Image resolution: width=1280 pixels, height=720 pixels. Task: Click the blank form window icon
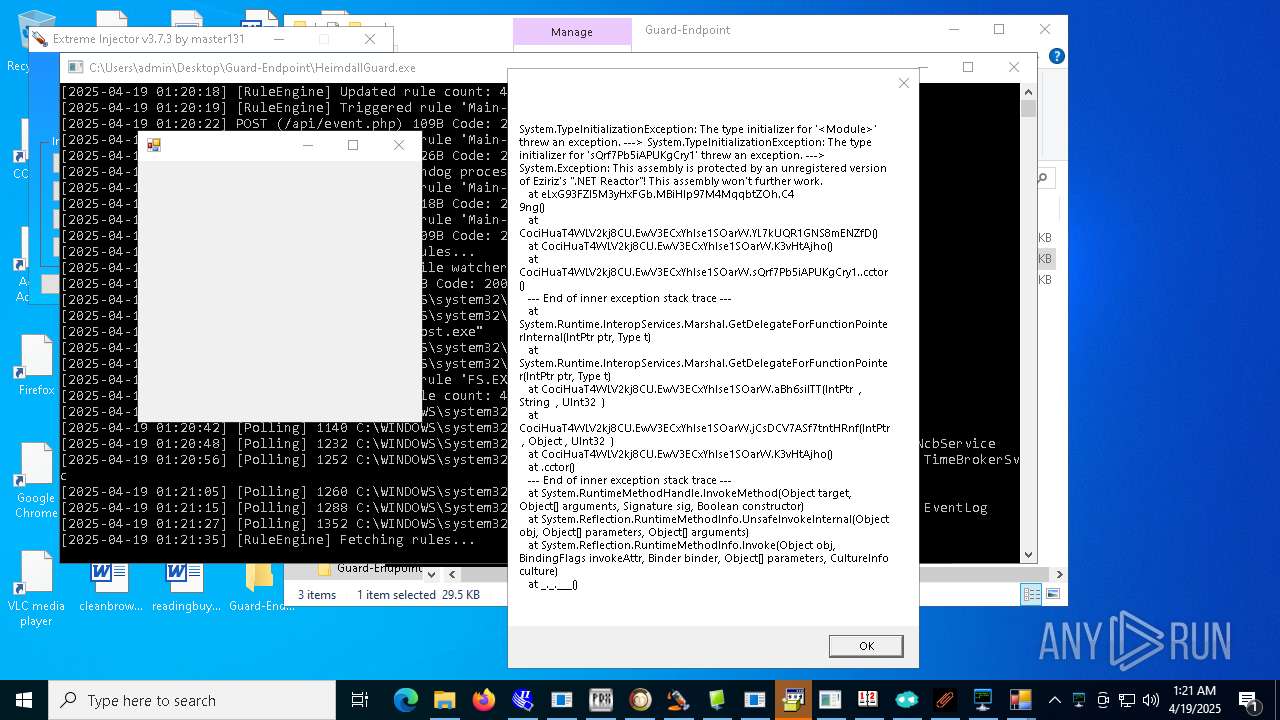pos(154,145)
